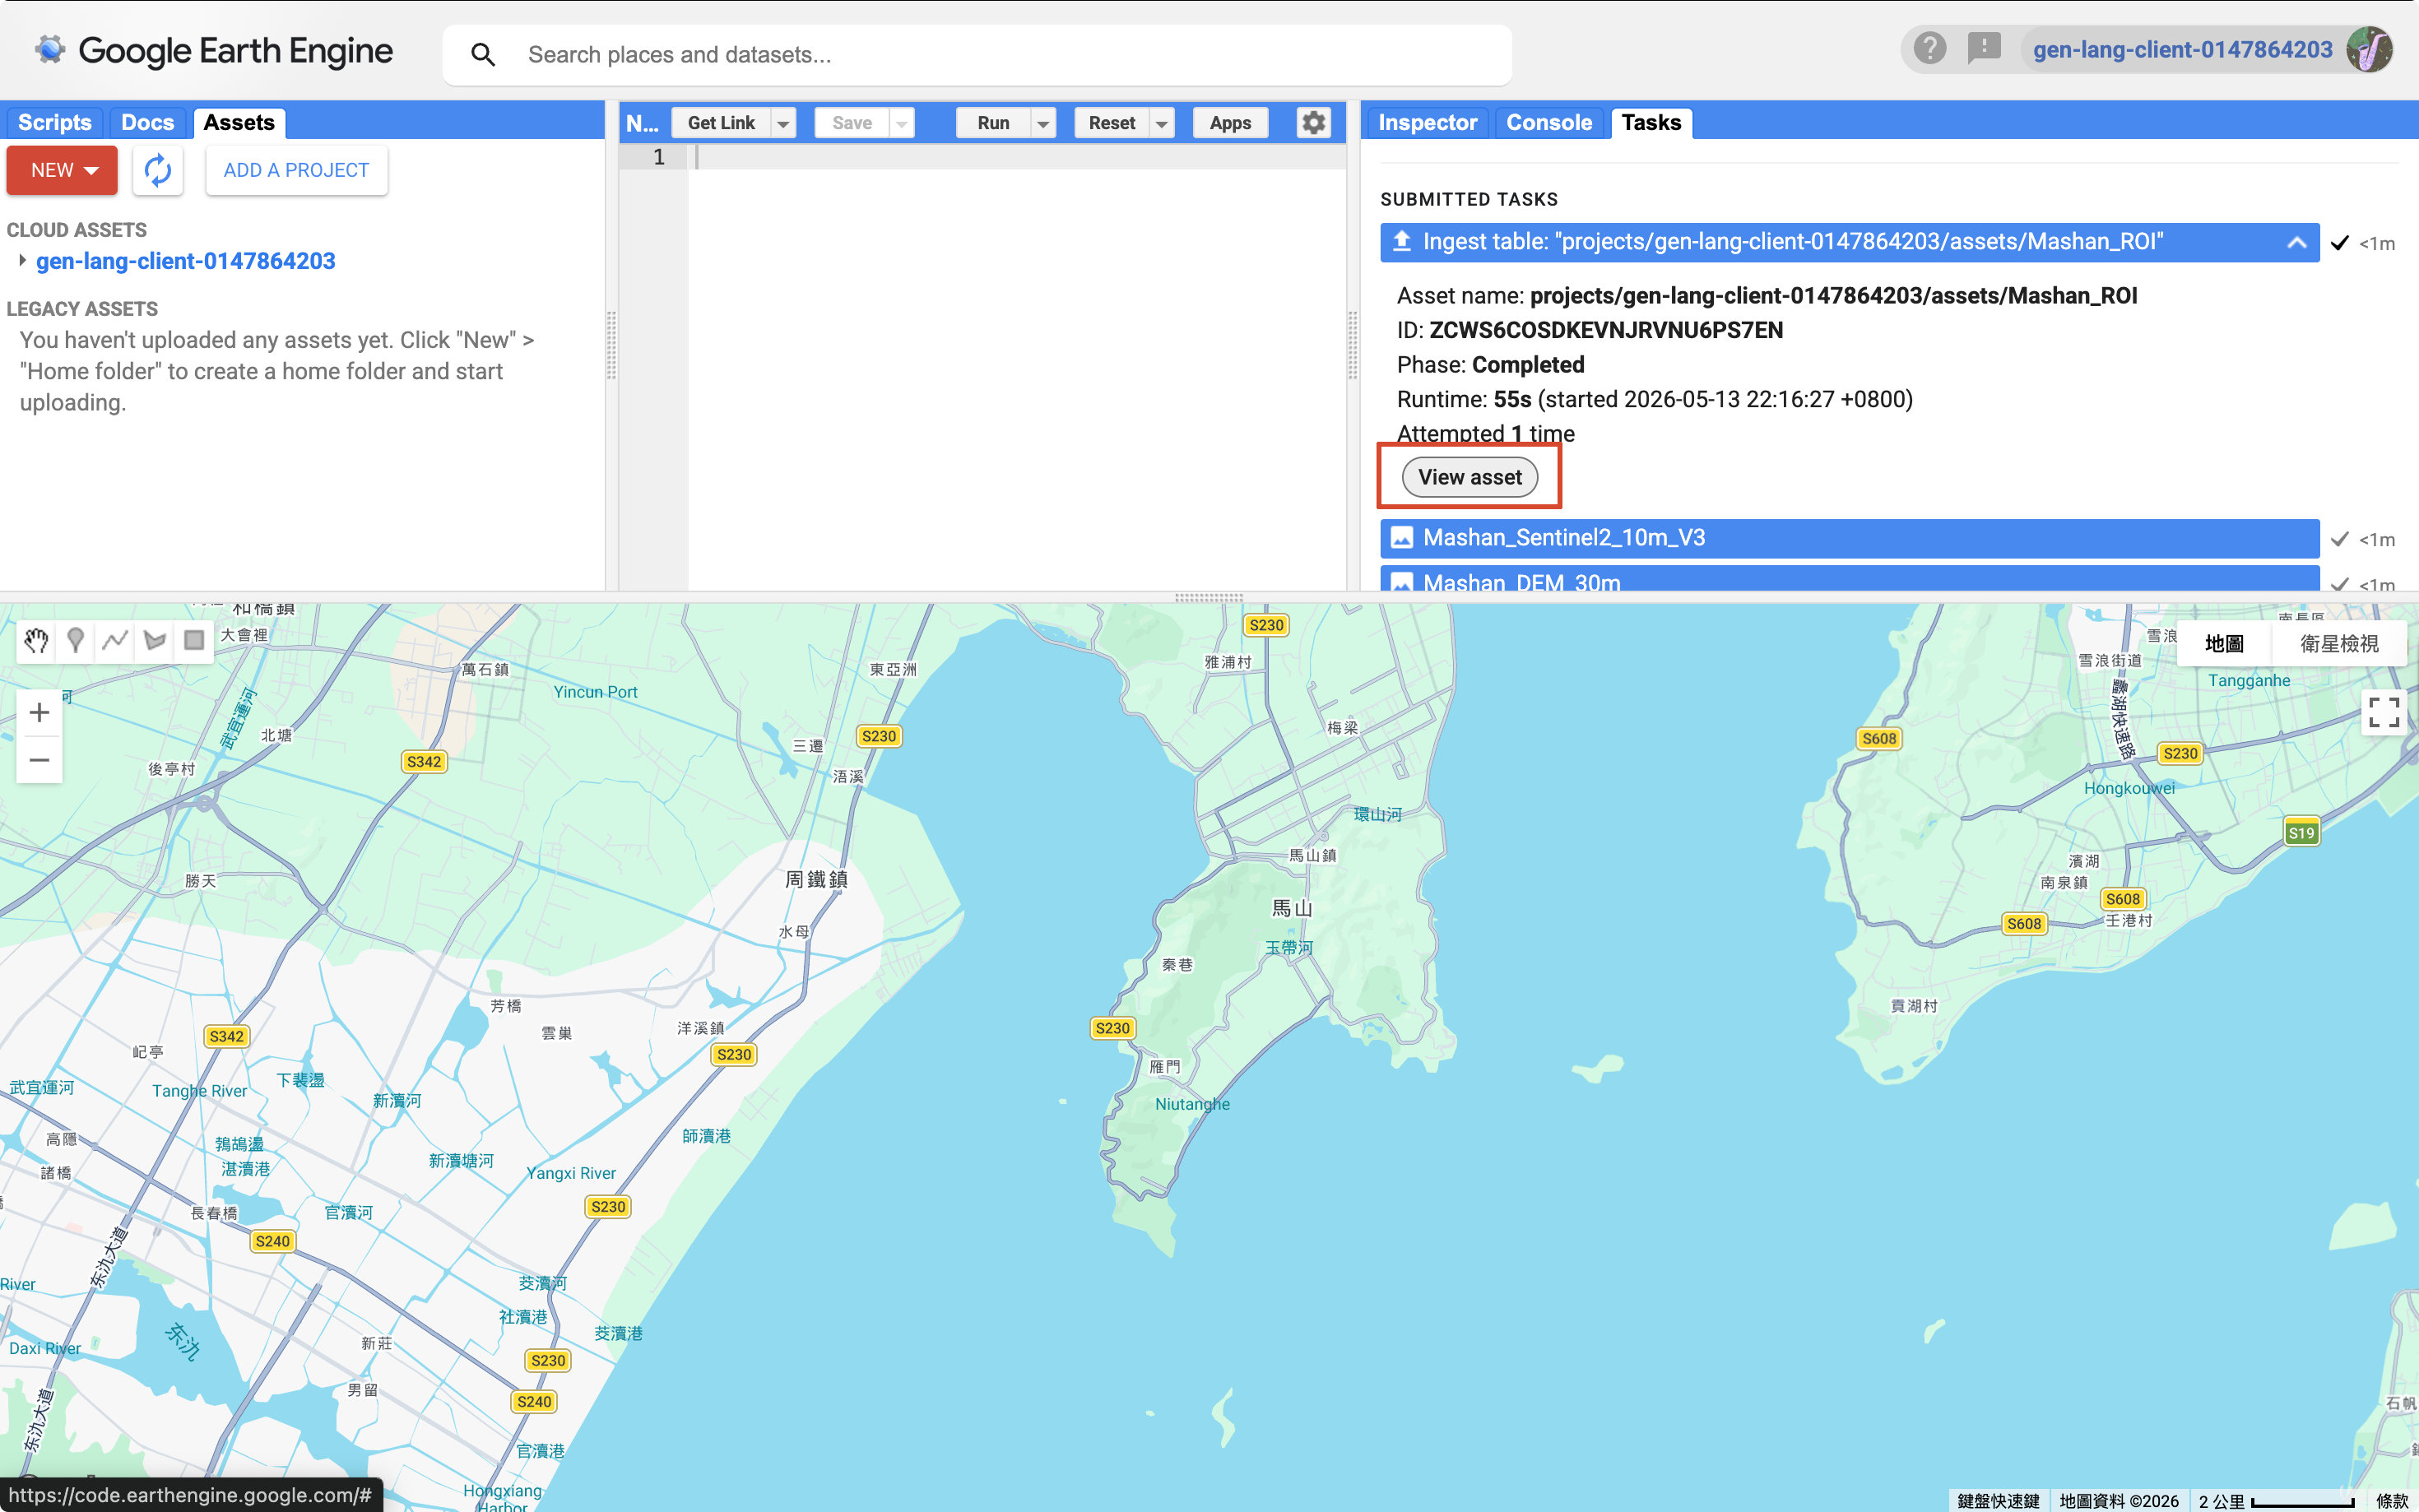Open the NEW asset dropdown

62,170
